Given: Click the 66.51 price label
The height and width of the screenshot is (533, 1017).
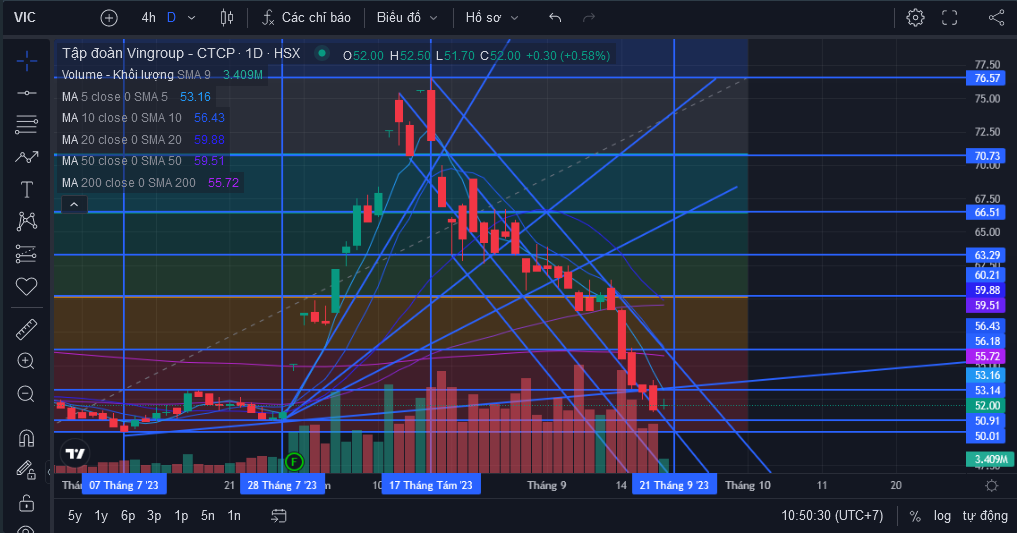Looking at the screenshot, I should coord(987,212).
